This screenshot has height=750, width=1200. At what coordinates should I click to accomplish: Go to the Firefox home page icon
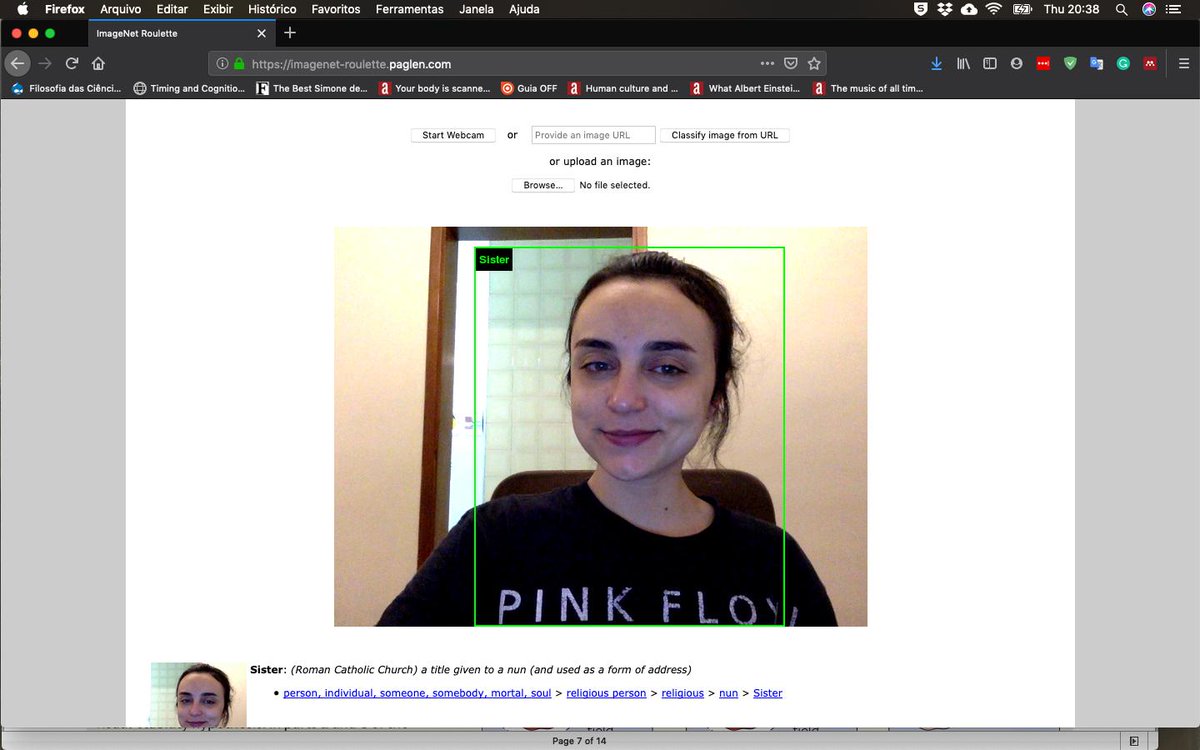point(98,63)
